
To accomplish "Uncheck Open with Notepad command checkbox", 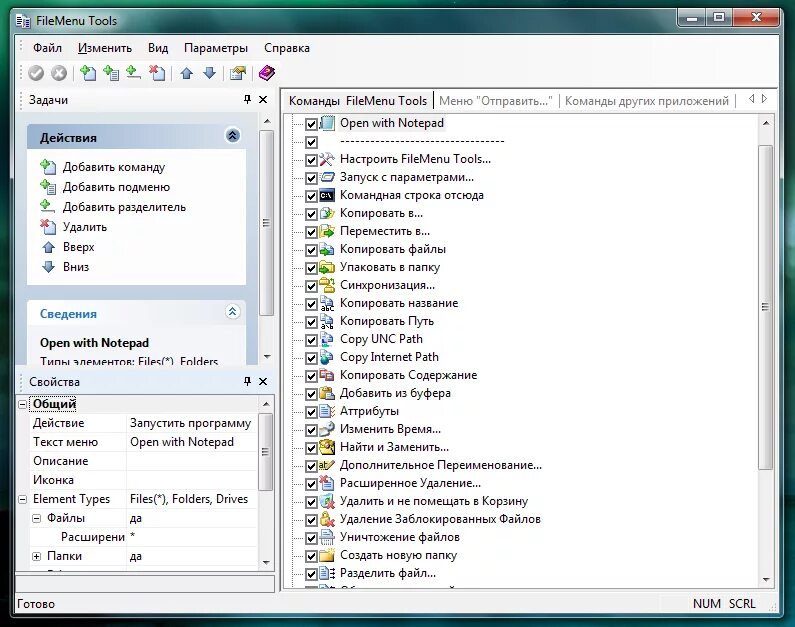I will [311, 124].
